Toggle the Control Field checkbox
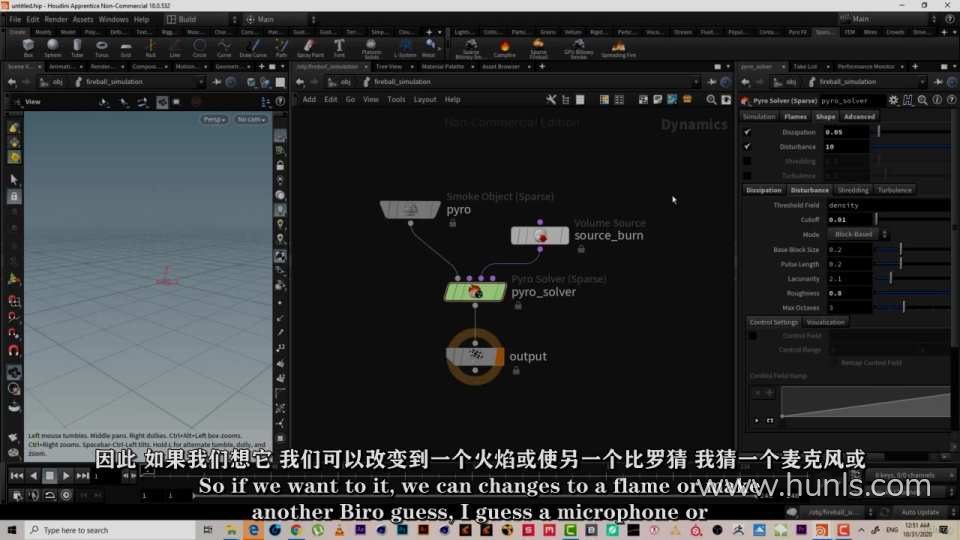Image resolution: width=960 pixels, height=540 pixels. click(x=753, y=336)
